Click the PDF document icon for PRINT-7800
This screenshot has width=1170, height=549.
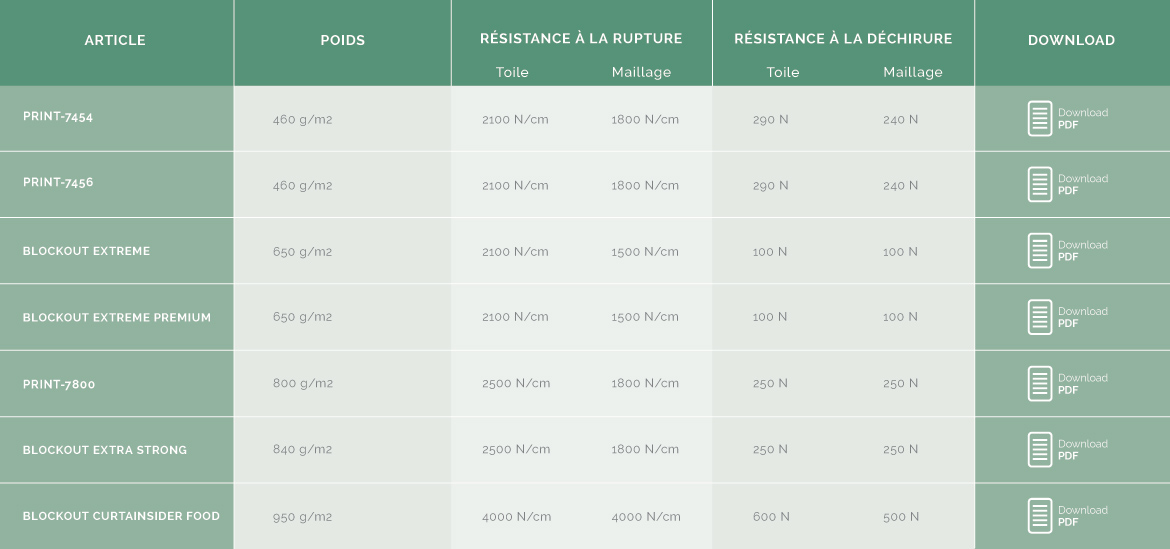1039,383
